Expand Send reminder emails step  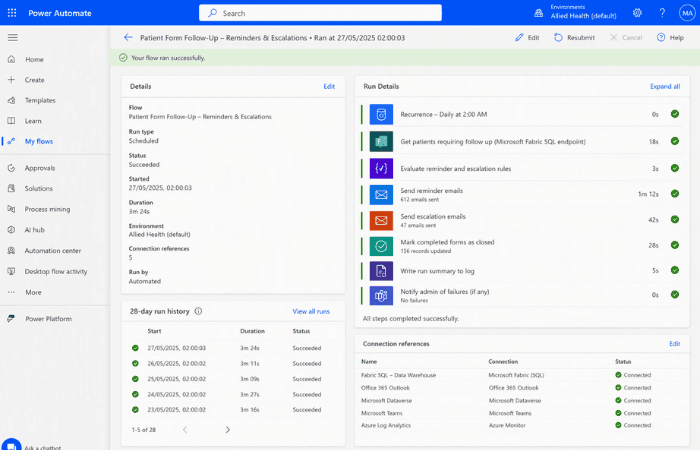(x=521, y=194)
